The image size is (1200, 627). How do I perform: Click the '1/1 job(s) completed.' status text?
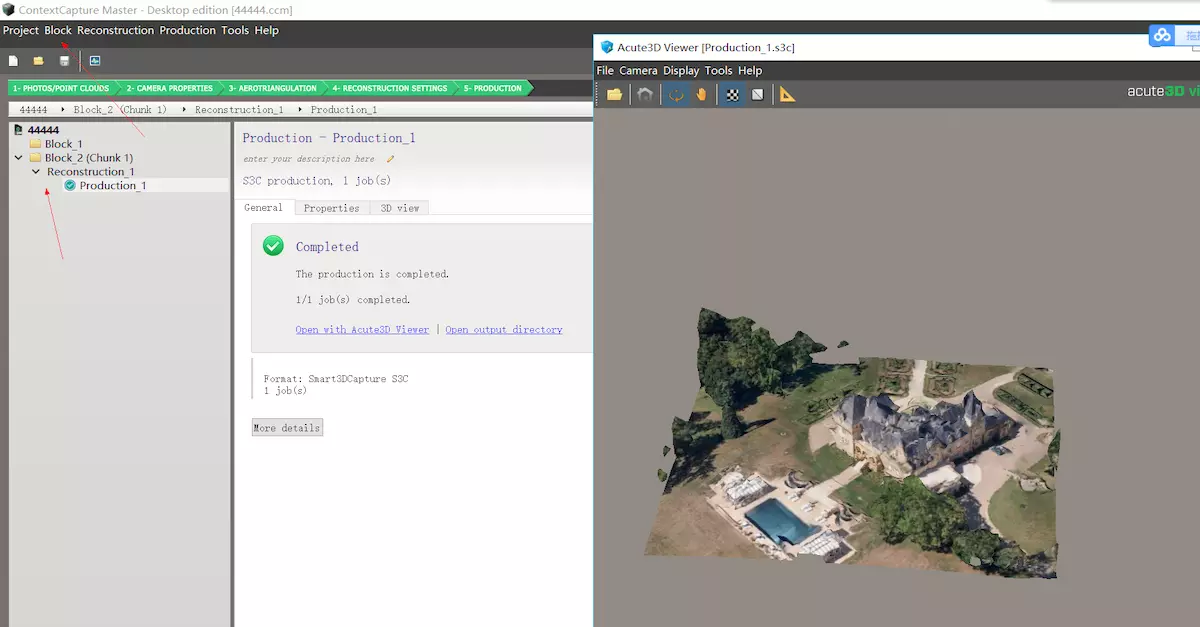click(x=353, y=300)
